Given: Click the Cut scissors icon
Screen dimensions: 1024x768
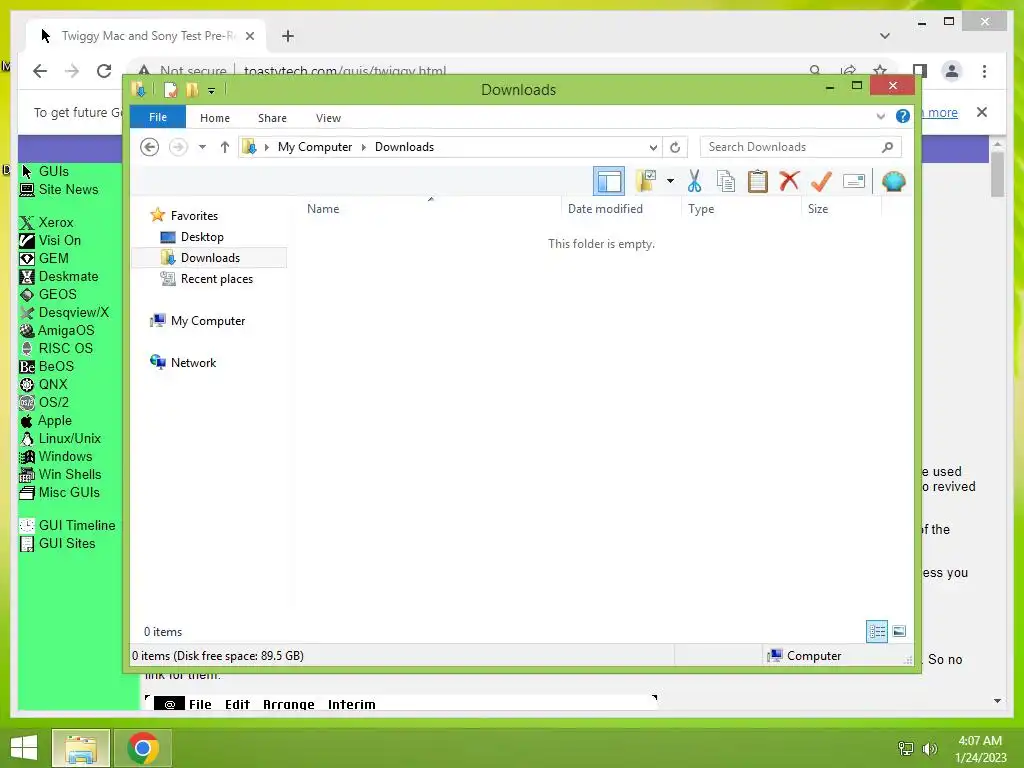Looking at the screenshot, I should pyautogui.click(x=694, y=181).
